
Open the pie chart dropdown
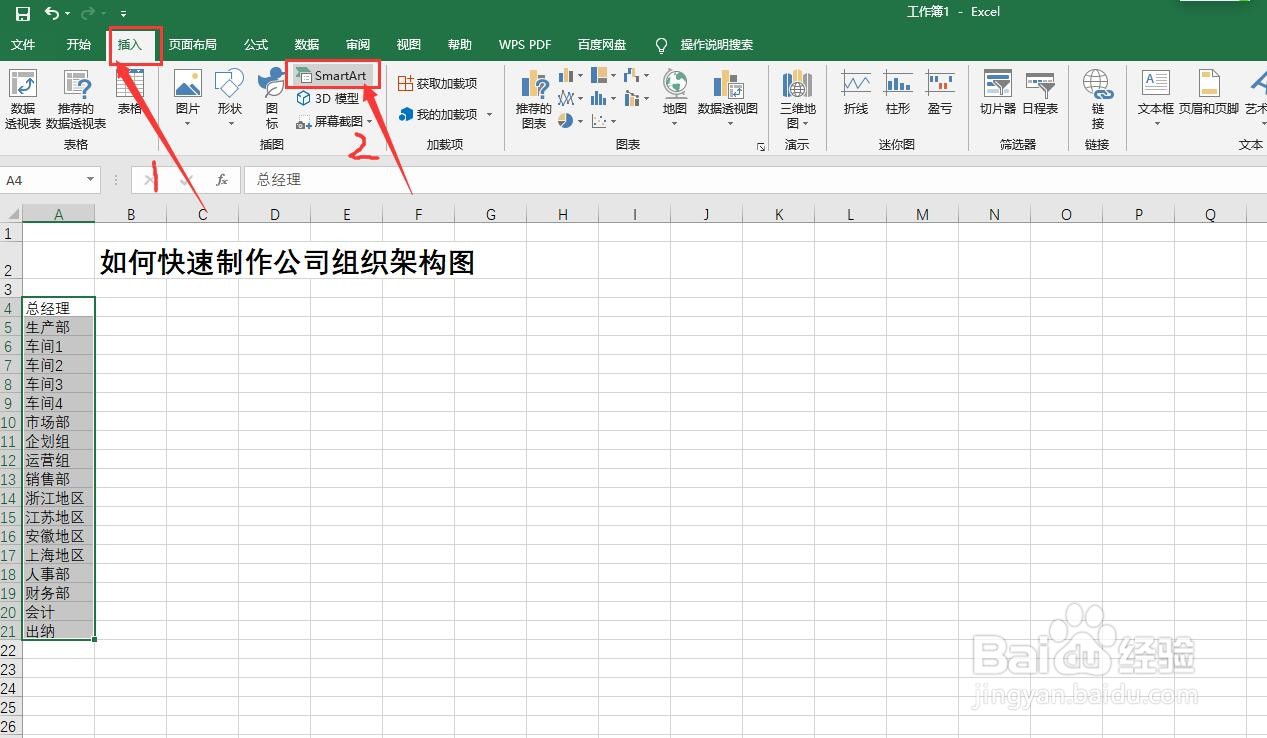pyautogui.click(x=570, y=121)
